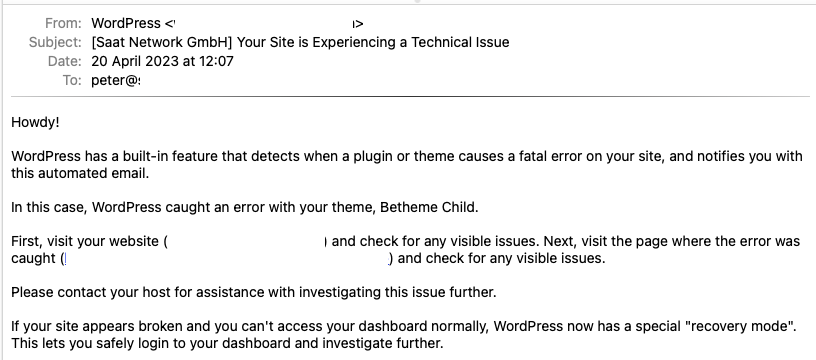
Task: Click the From: header label
Action: point(63,23)
